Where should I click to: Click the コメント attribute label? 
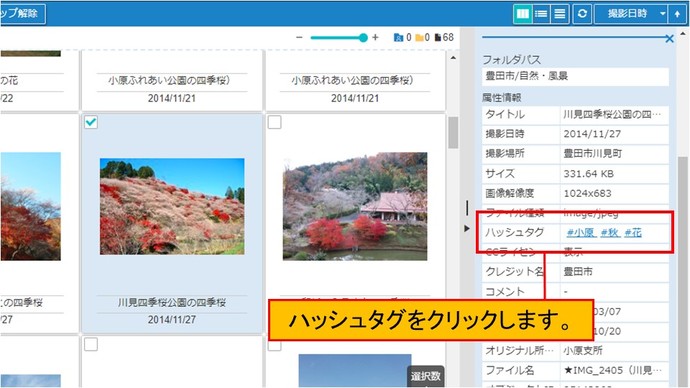pyautogui.click(x=505, y=291)
